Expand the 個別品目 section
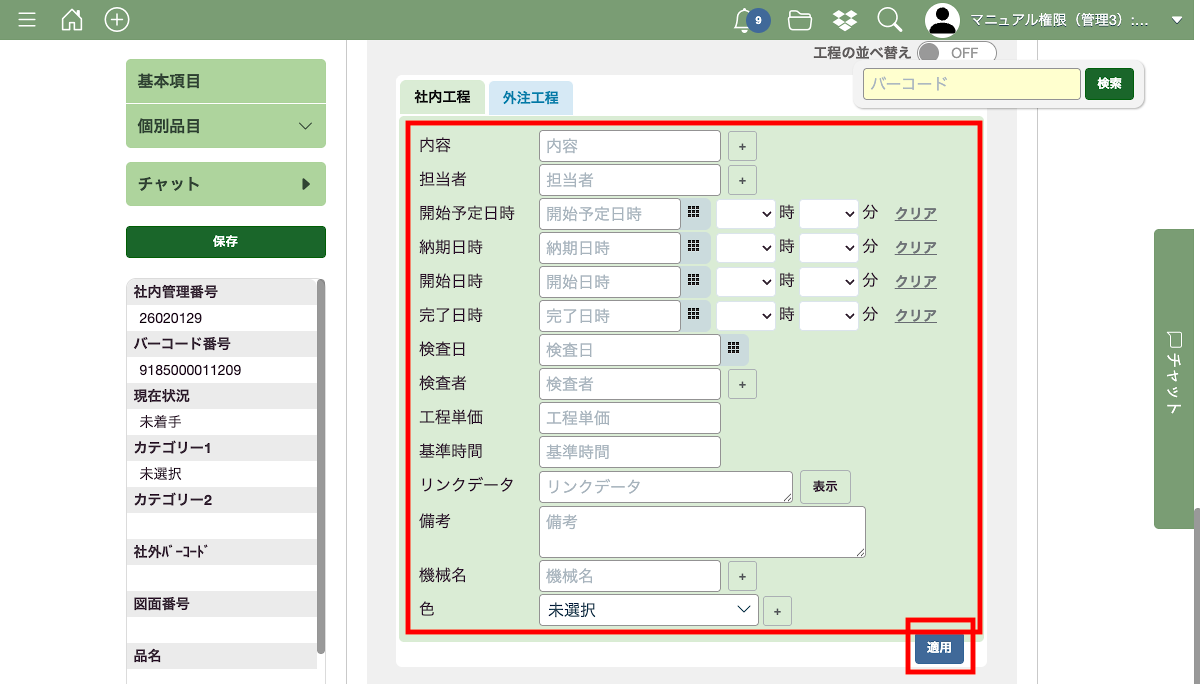Image resolution: width=1200 pixels, height=684 pixels. 226,126
